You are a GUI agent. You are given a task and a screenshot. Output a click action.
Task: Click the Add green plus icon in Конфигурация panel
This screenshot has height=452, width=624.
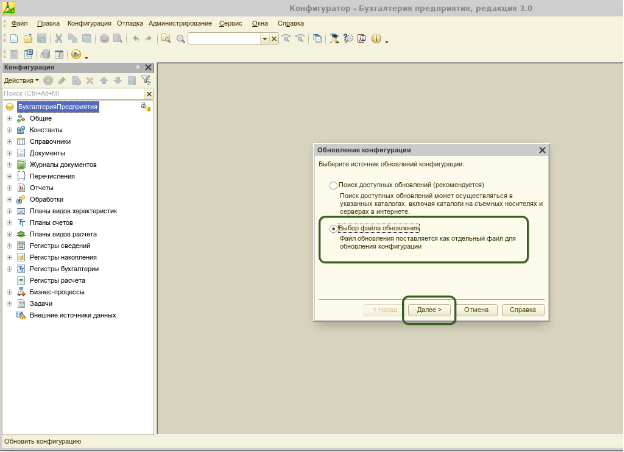click(x=48, y=80)
